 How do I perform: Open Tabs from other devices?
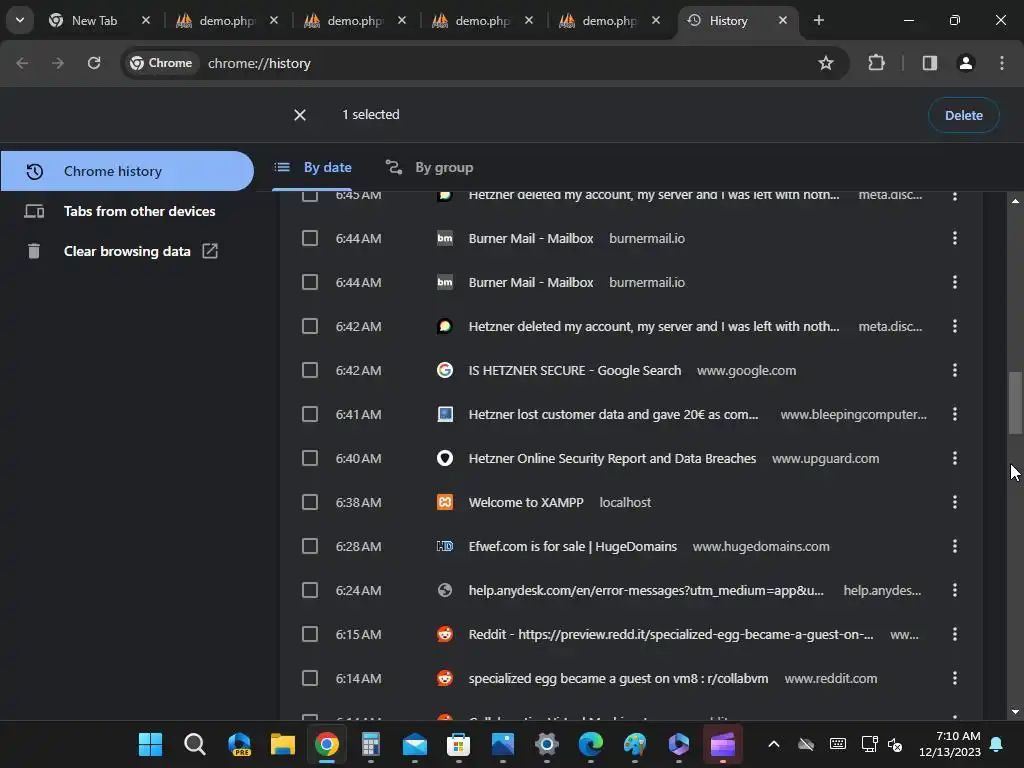(x=127, y=212)
